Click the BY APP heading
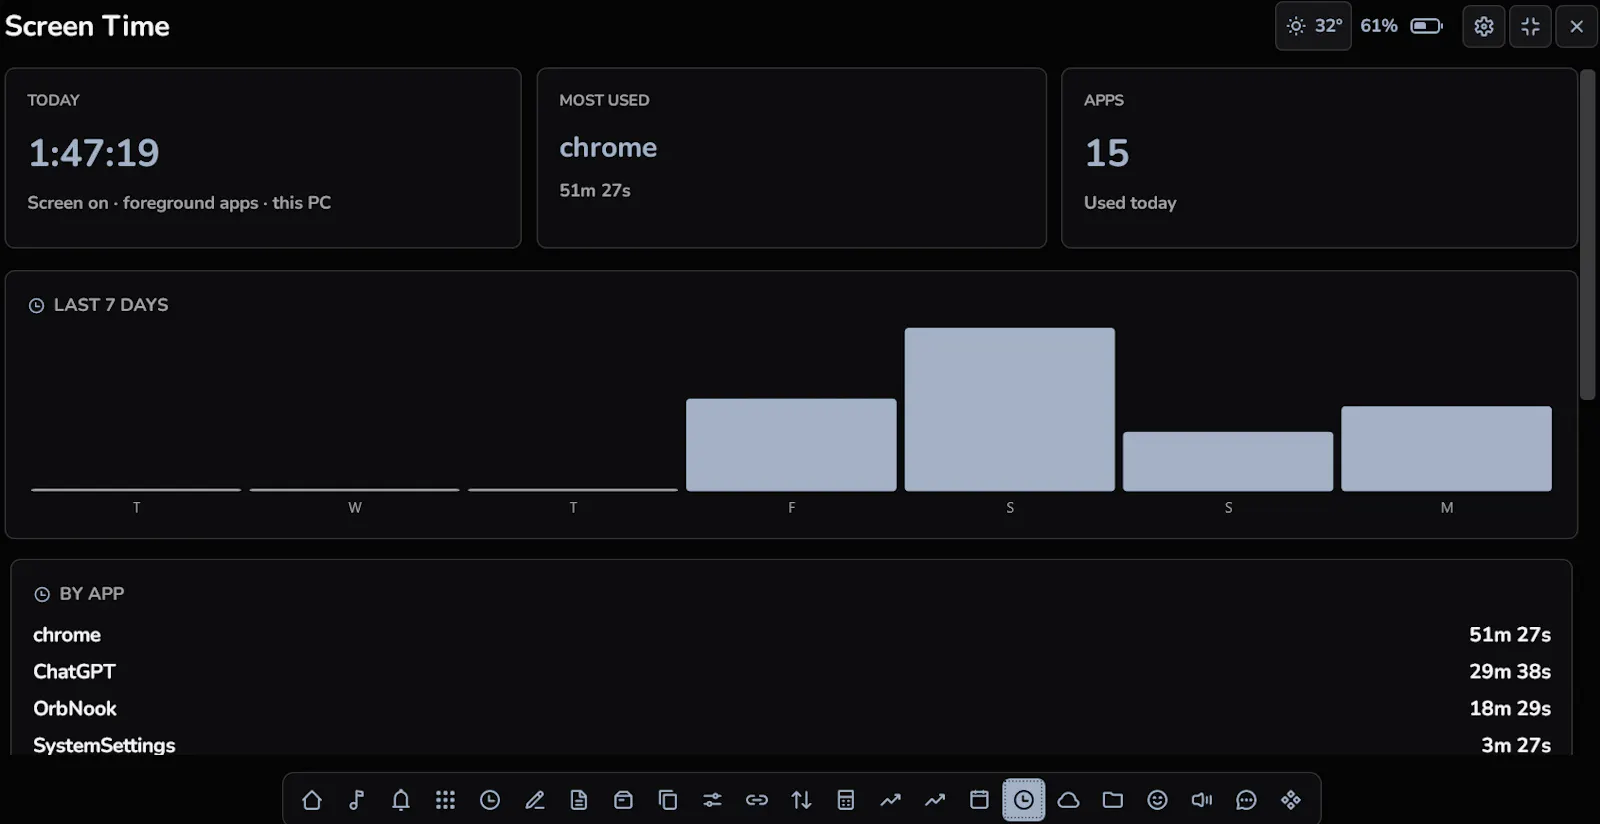The image size is (1600, 824). (x=92, y=594)
